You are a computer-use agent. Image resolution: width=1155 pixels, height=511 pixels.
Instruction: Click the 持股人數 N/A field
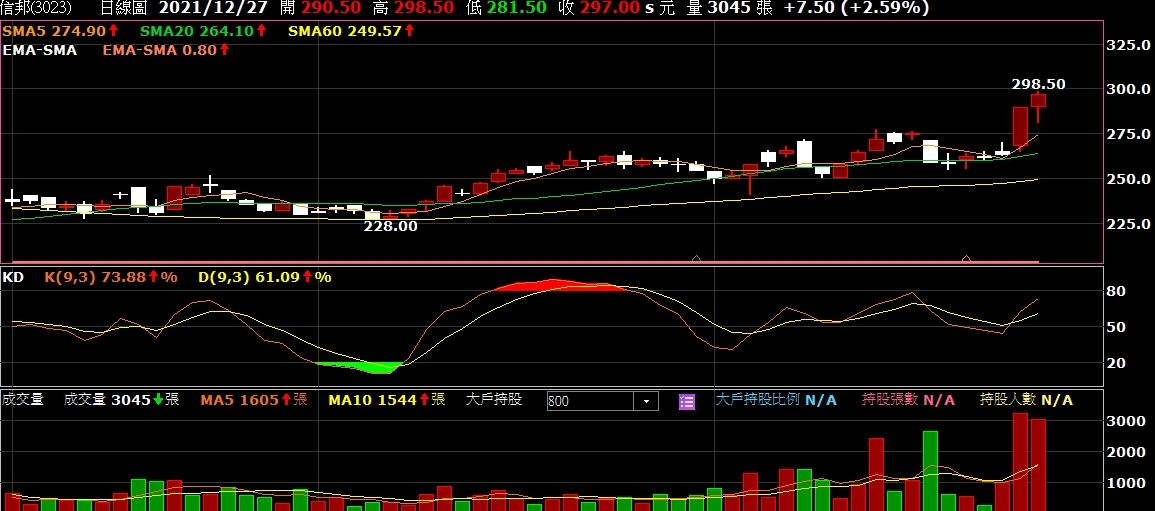[1026, 400]
